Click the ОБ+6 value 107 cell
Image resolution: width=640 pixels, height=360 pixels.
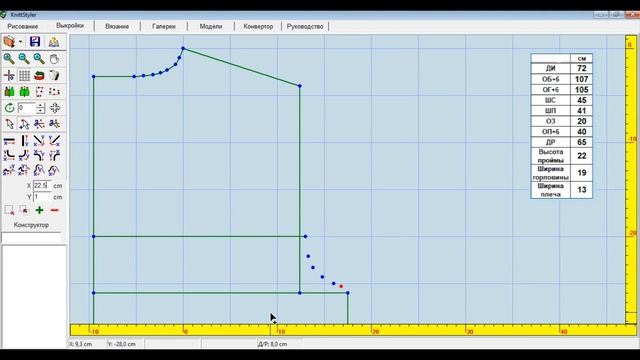582,79
